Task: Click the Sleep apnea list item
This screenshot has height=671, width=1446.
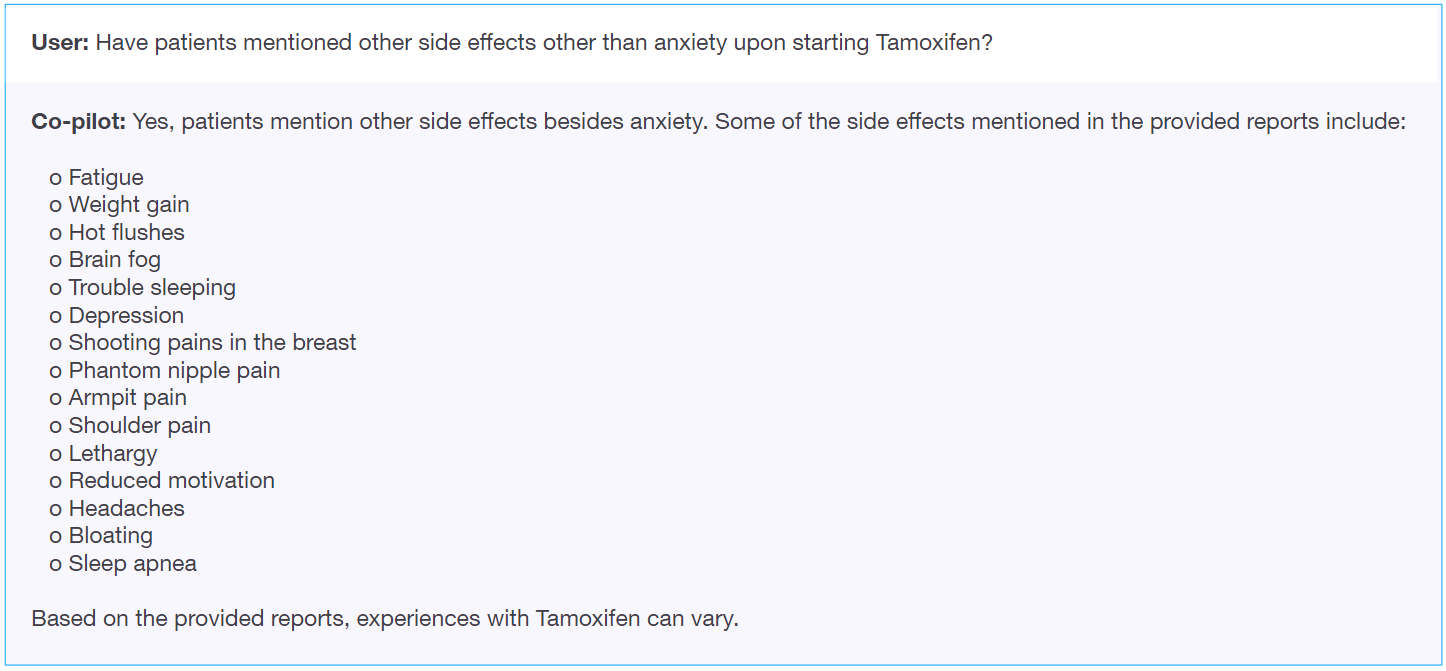Action: (132, 564)
